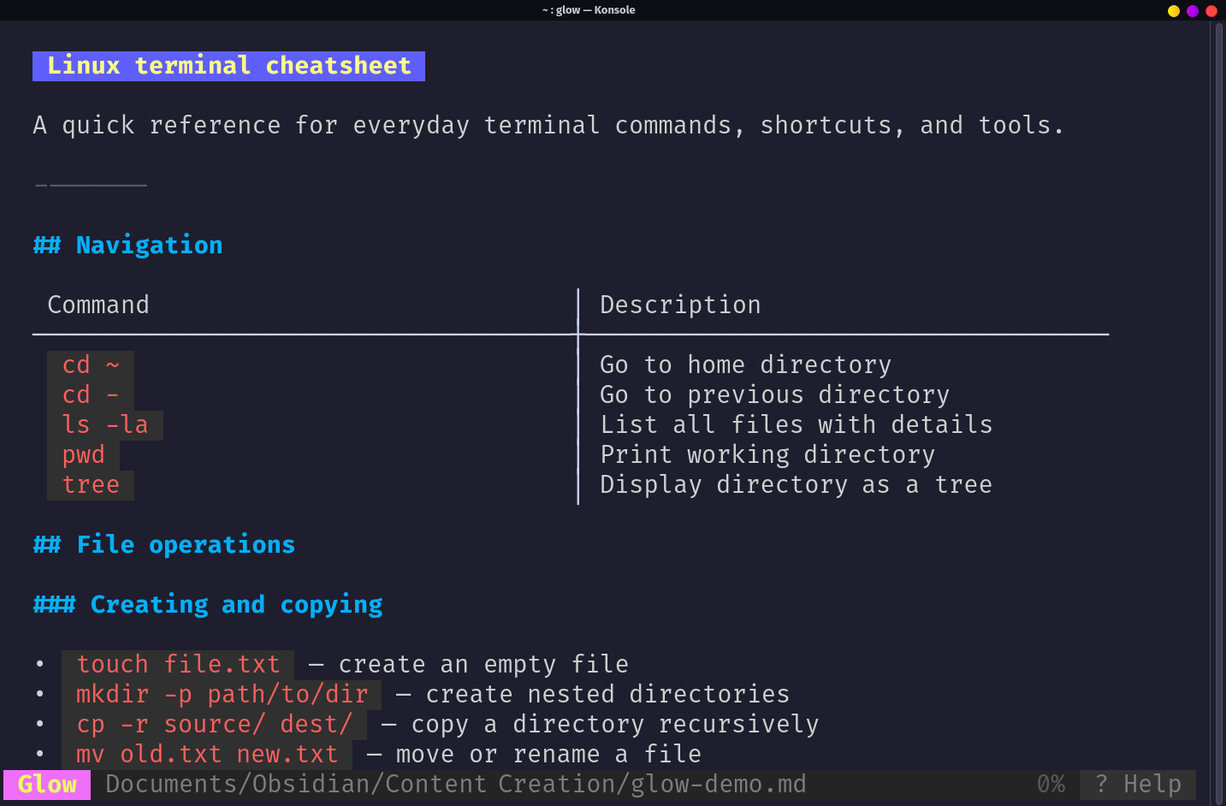Click the yellow window control dot
1226x806 pixels.
point(1174,10)
